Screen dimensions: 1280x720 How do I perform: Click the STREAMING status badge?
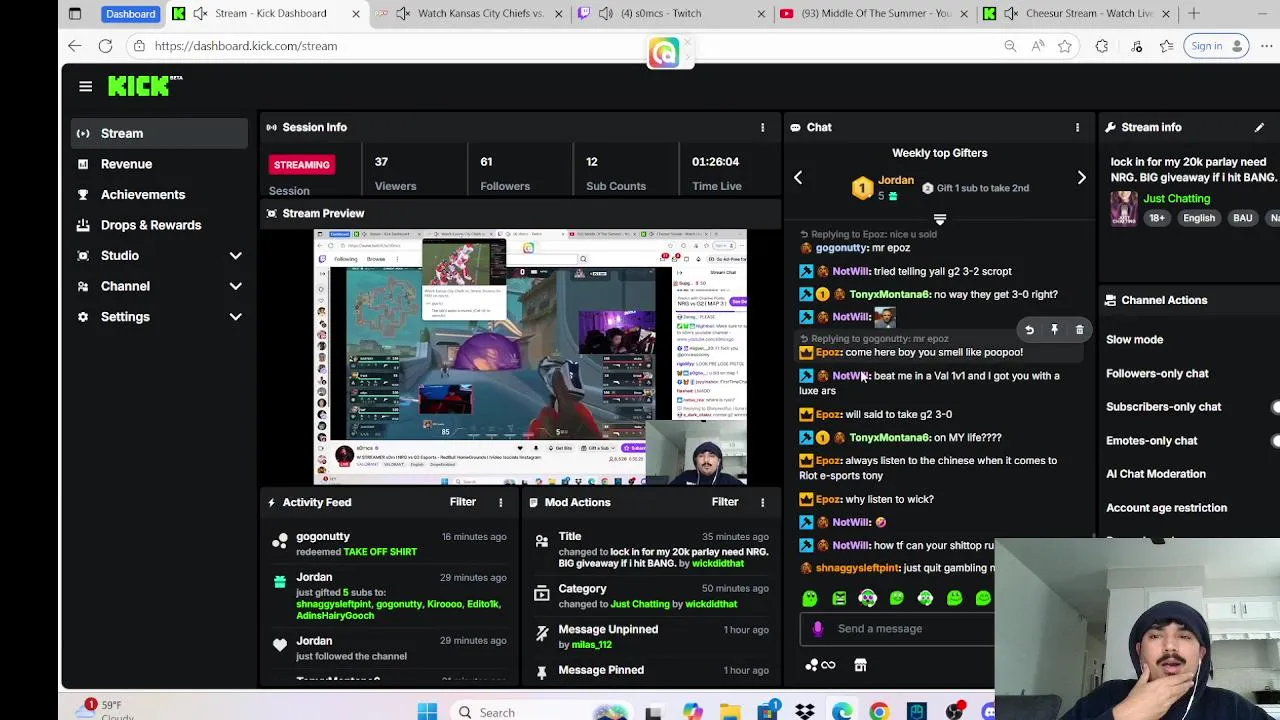(x=301, y=165)
